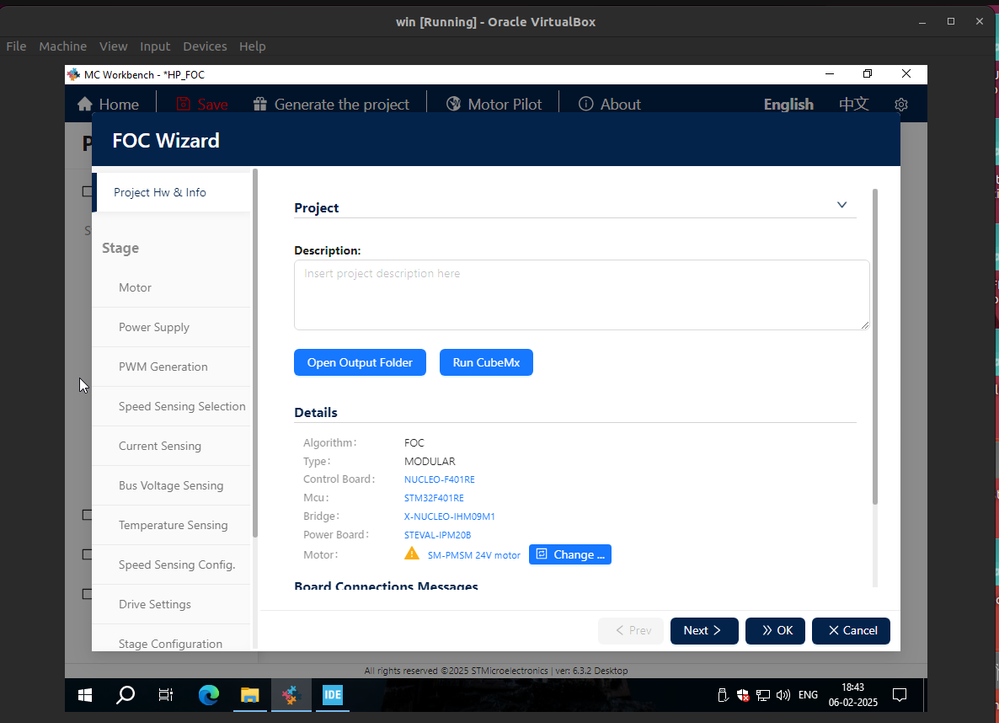Cancel the FOC Wizard

click(x=851, y=631)
